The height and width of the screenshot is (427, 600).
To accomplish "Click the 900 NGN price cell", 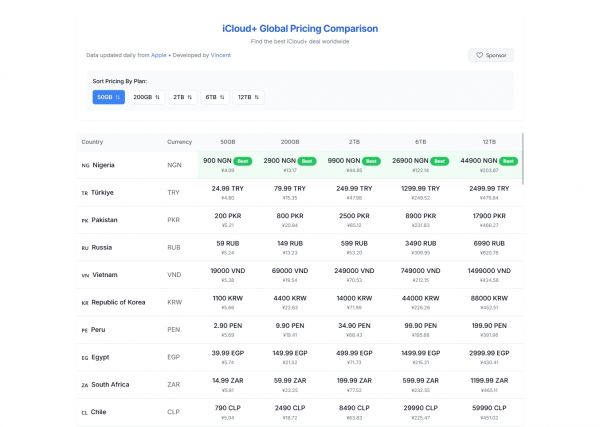I will [x=228, y=165].
